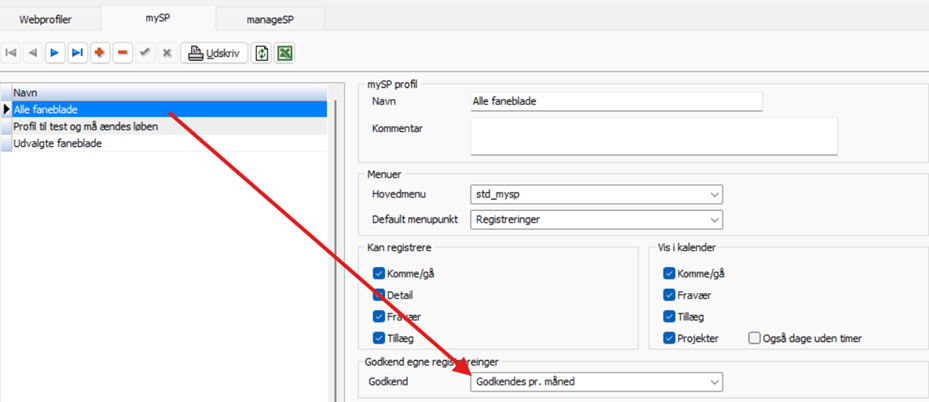Go to the next record arrow
Image resolution: width=929 pixels, height=402 pixels.
55,53
